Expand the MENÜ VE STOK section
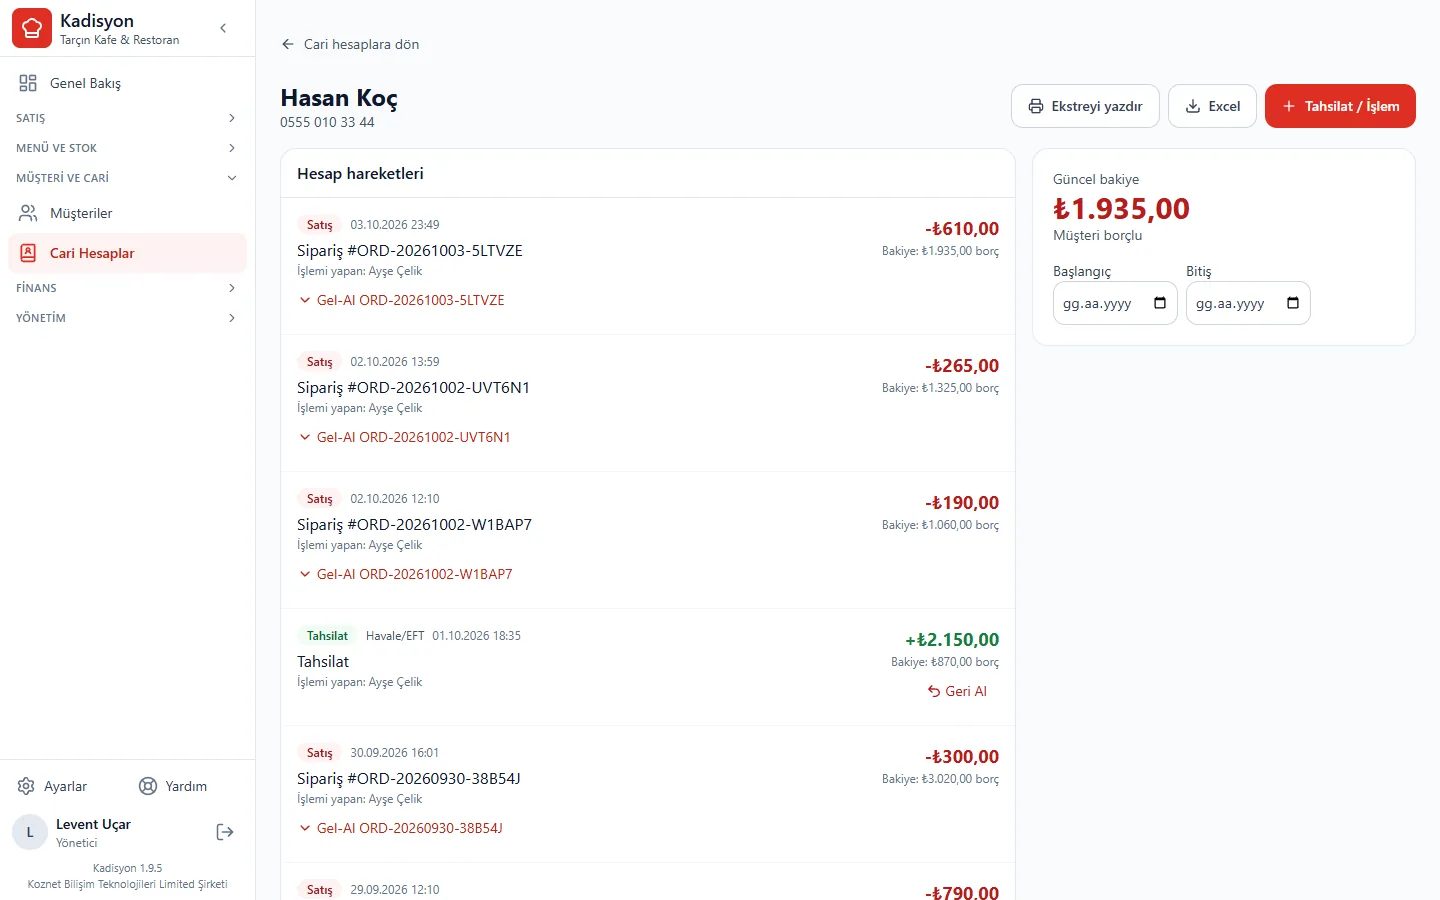 [127, 148]
